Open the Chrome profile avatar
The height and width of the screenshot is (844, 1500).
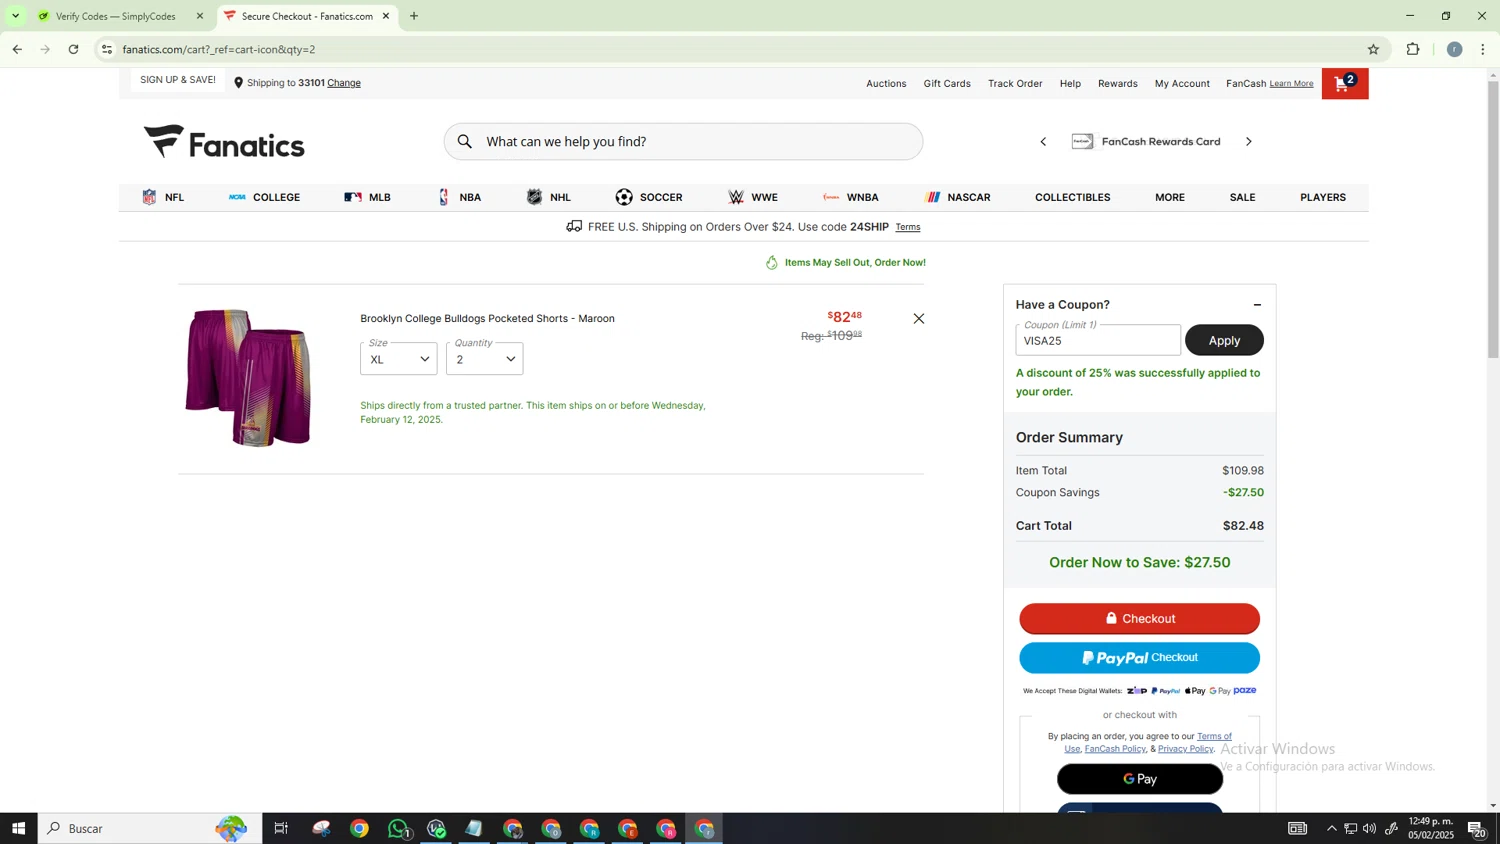(1454, 49)
